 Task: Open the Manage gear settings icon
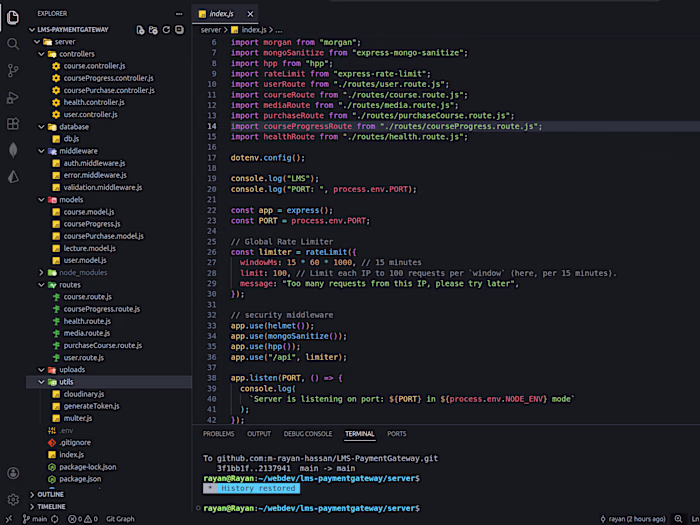tap(13, 499)
